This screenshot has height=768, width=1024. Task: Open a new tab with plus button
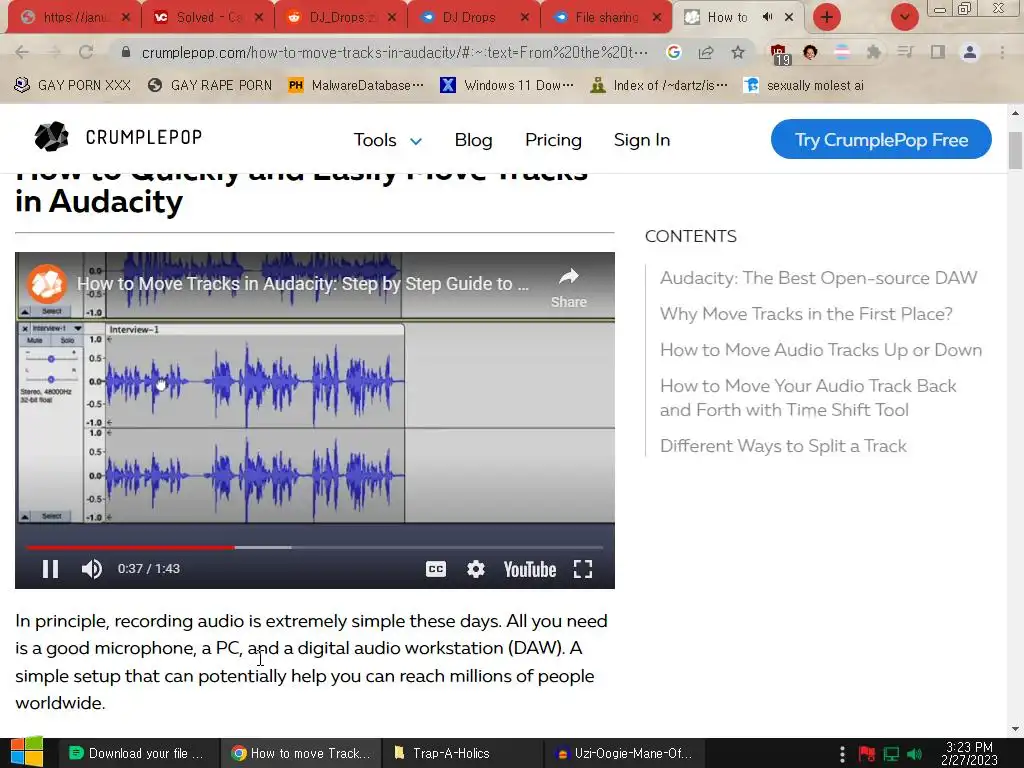point(826,17)
